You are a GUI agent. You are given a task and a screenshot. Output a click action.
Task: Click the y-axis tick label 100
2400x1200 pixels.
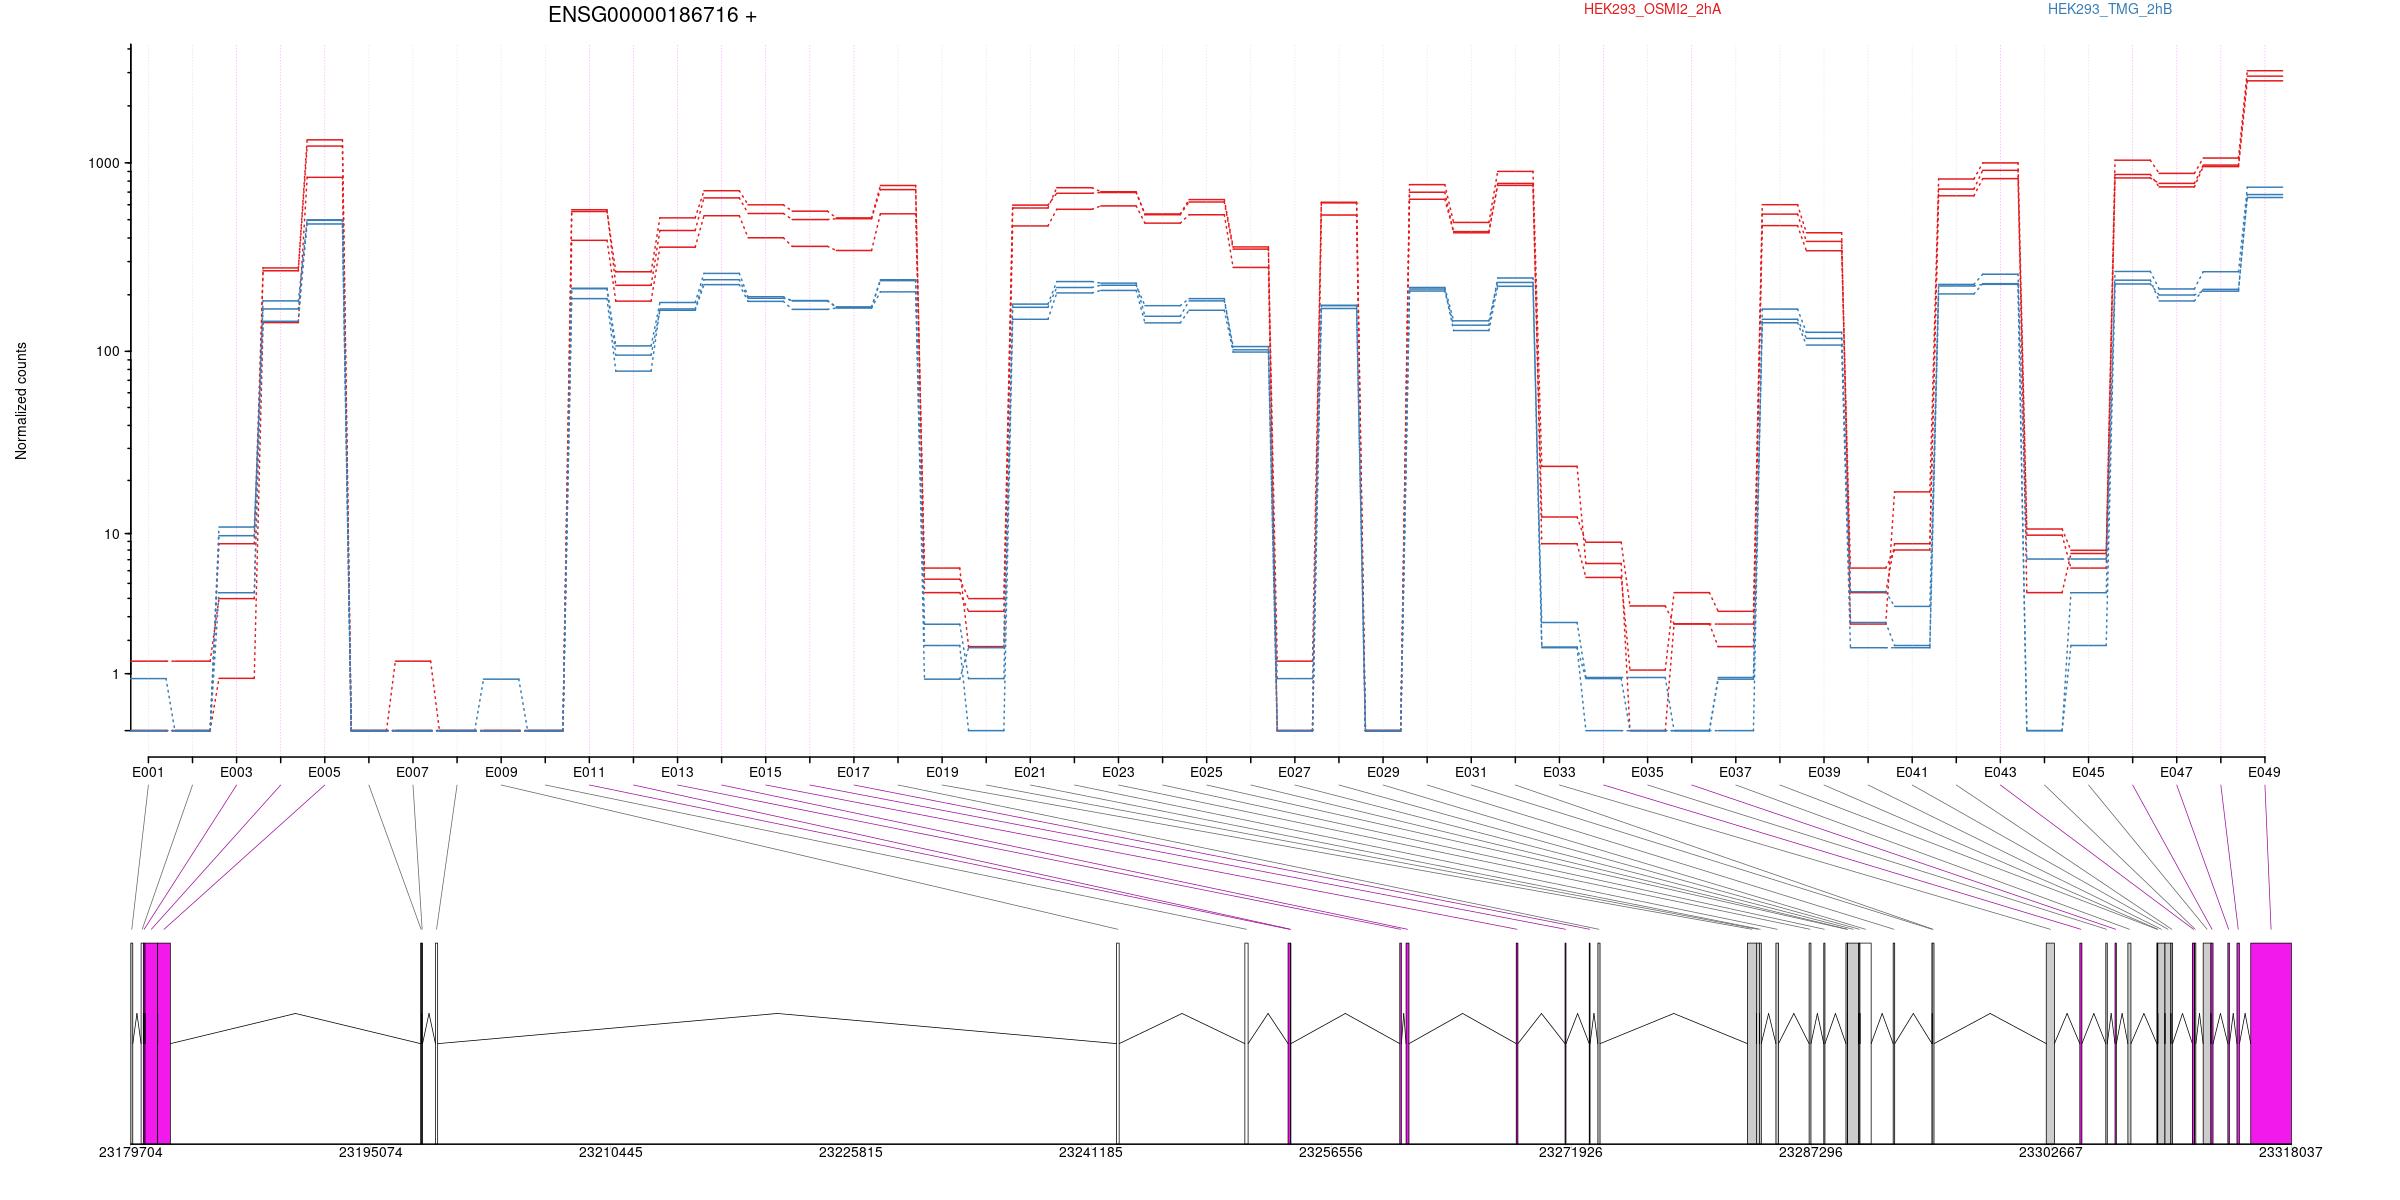[108, 352]
